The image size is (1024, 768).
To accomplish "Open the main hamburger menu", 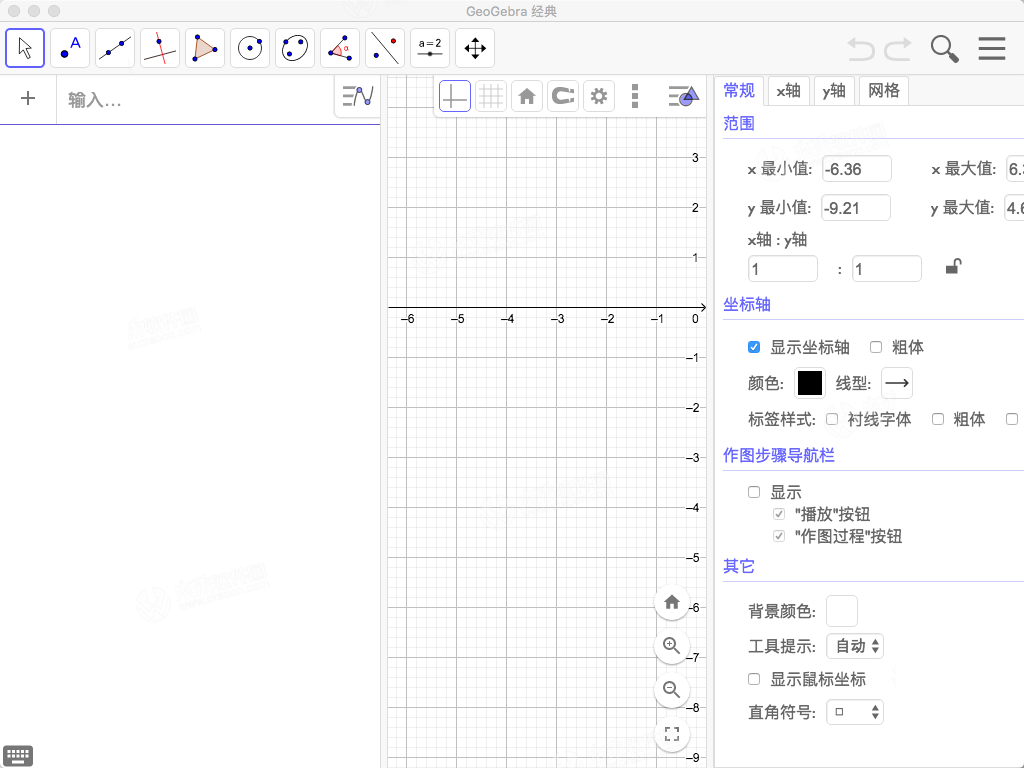I will [991, 49].
